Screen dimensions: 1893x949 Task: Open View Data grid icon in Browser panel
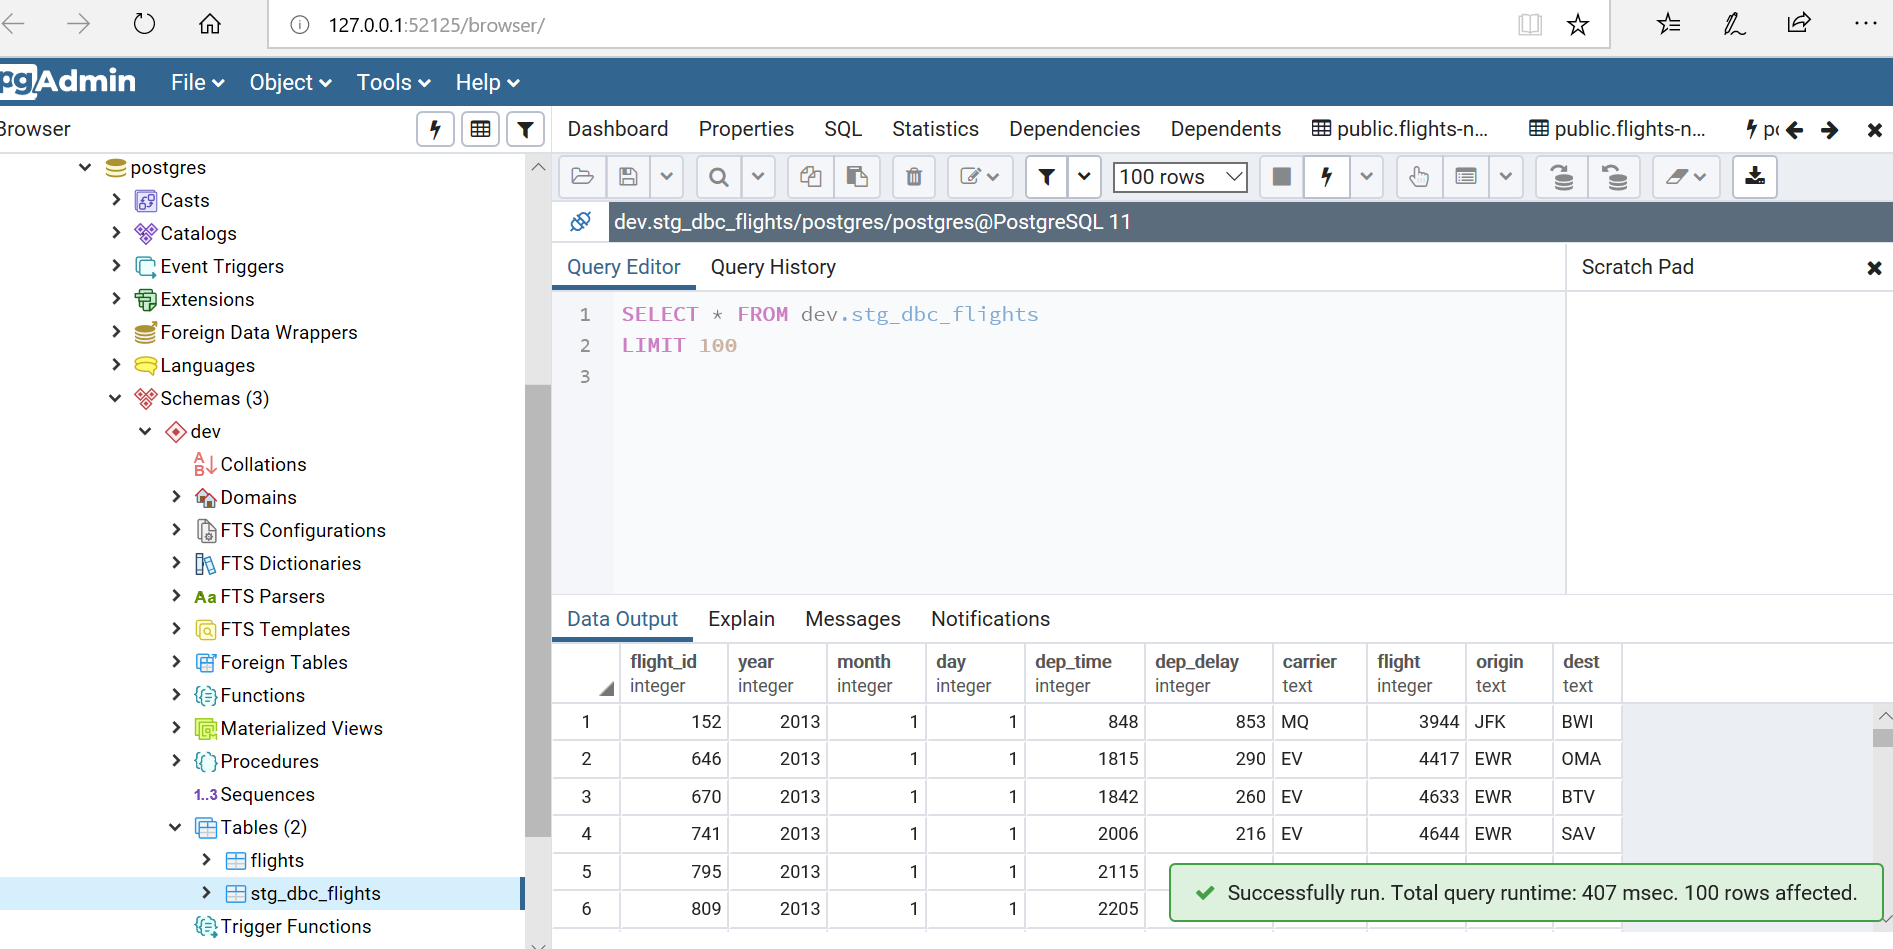pos(480,129)
